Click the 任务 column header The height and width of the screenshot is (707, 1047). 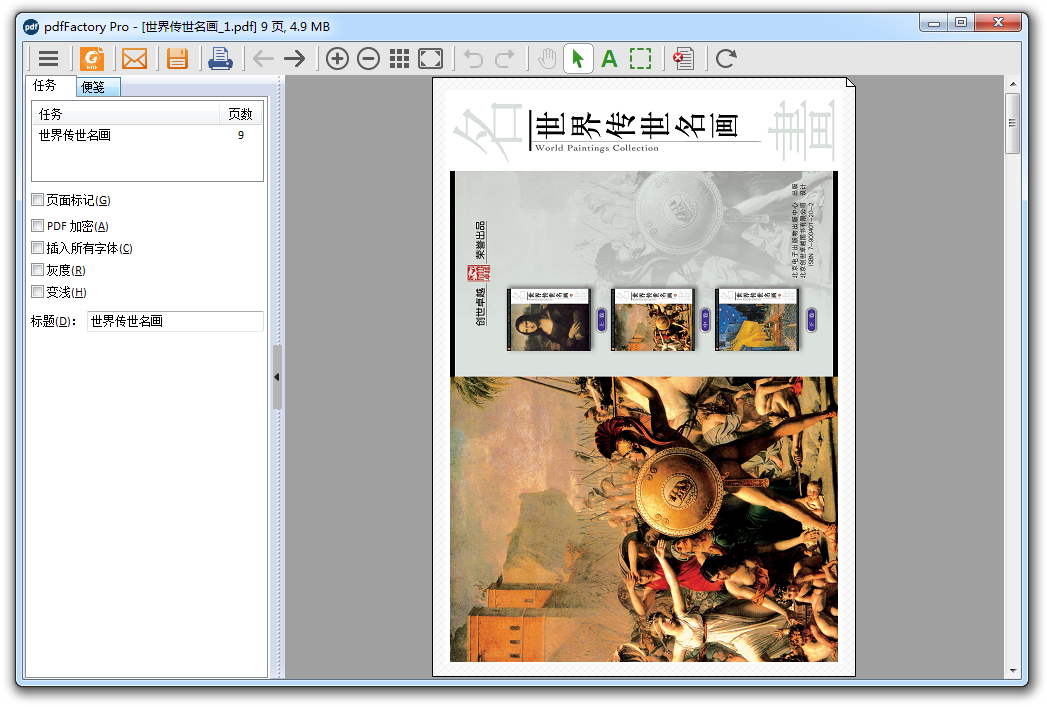click(126, 114)
